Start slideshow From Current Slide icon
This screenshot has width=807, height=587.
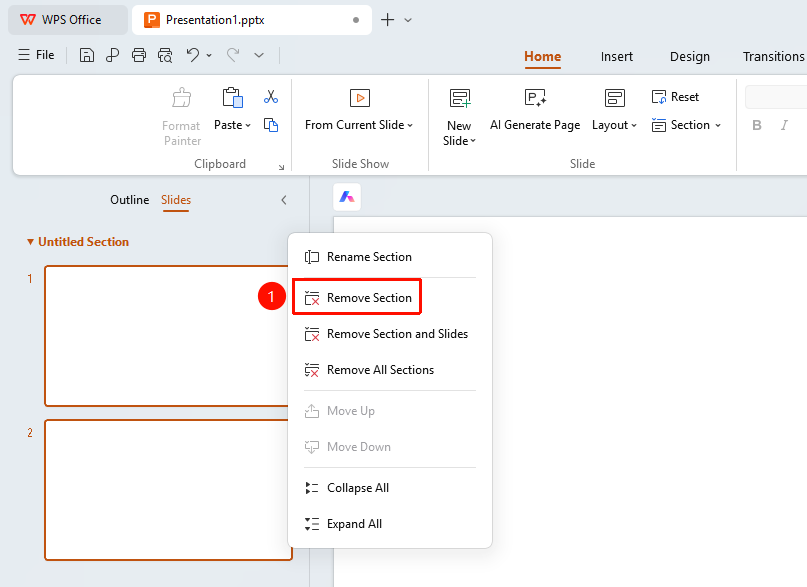coord(360,97)
